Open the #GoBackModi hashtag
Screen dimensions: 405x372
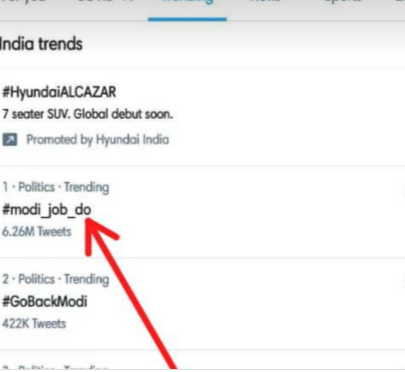(45, 302)
